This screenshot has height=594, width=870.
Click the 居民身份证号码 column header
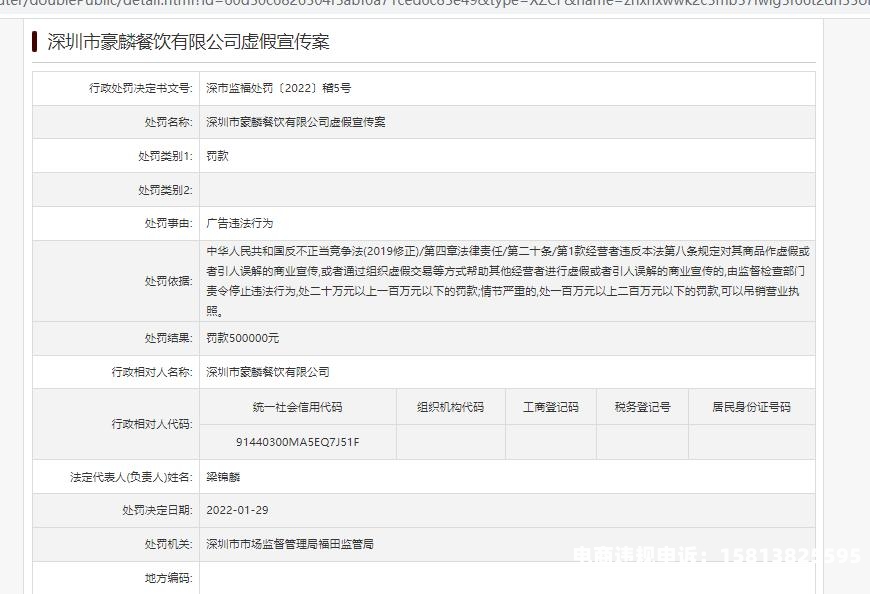coord(751,407)
